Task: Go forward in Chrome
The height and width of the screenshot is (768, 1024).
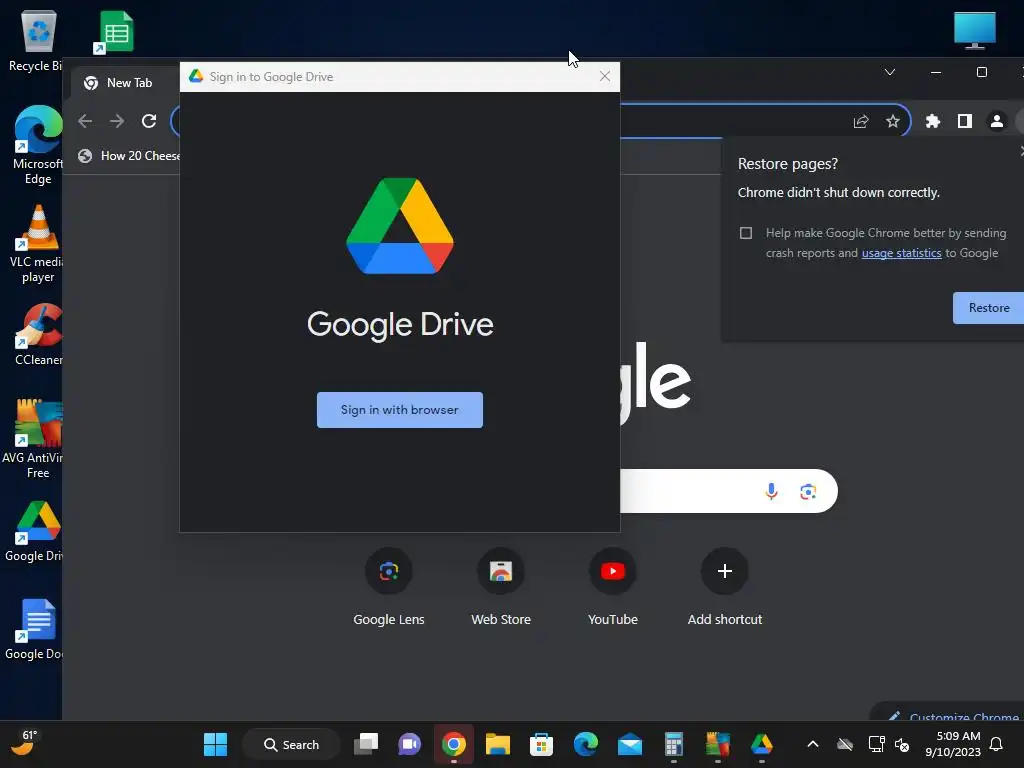Action: pyautogui.click(x=117, y=121)
